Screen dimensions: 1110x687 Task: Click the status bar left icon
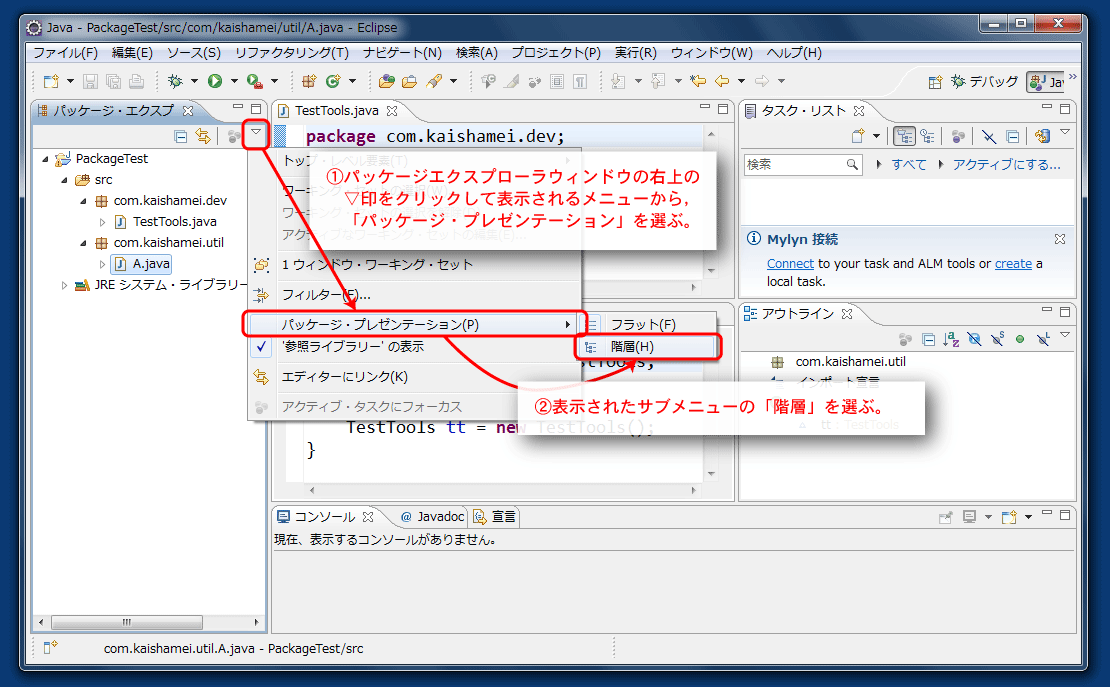click(50, 647)
